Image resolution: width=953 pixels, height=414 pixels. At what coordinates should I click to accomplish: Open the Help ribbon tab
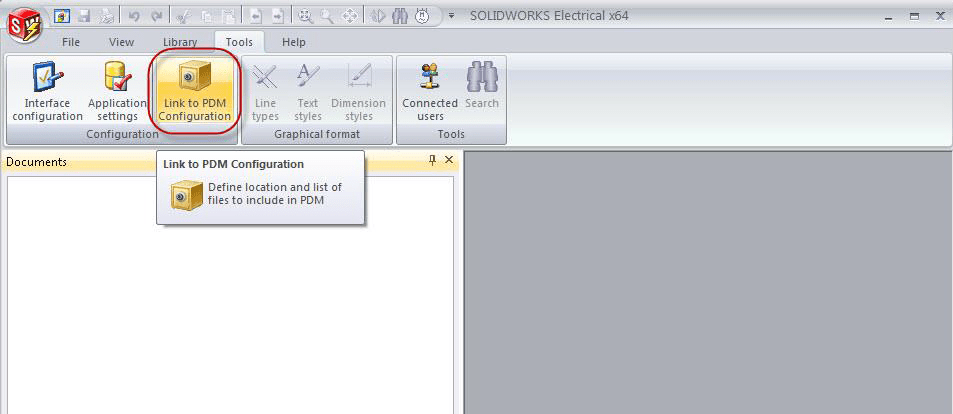pos(294,42)
